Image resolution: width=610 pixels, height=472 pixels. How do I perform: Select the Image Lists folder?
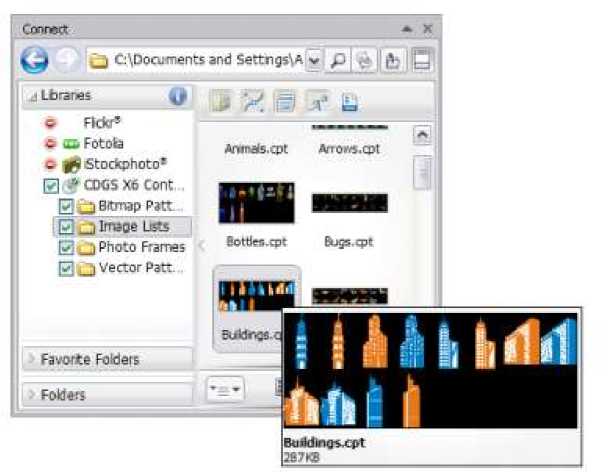tap(134, 226)
